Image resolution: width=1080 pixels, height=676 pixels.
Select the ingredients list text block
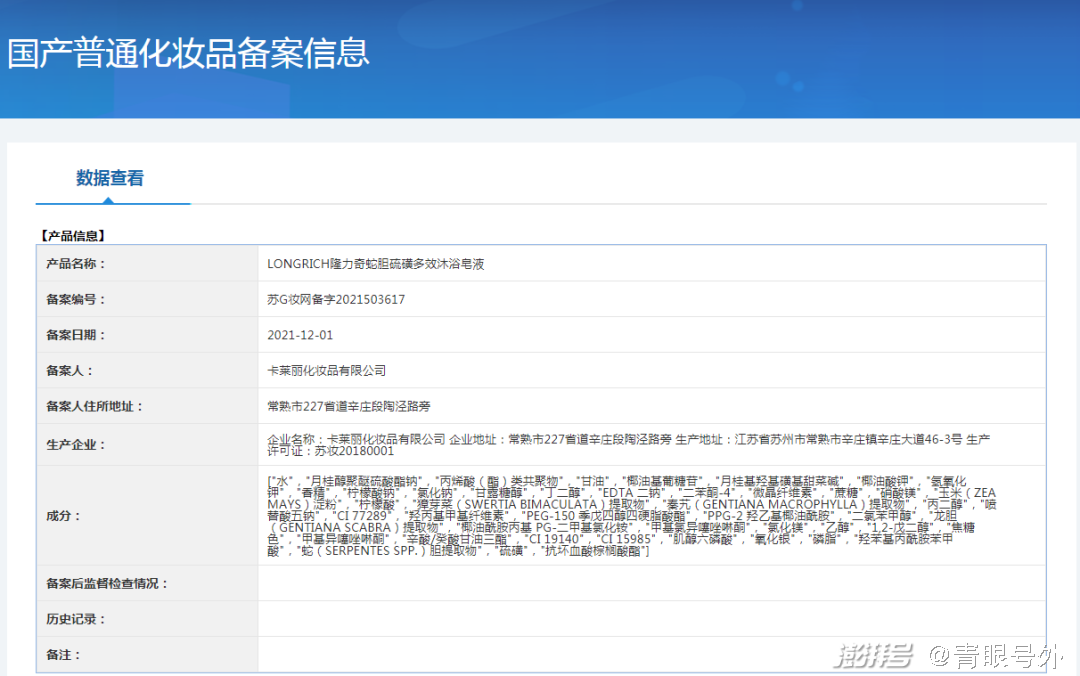(x=632, y=516)
